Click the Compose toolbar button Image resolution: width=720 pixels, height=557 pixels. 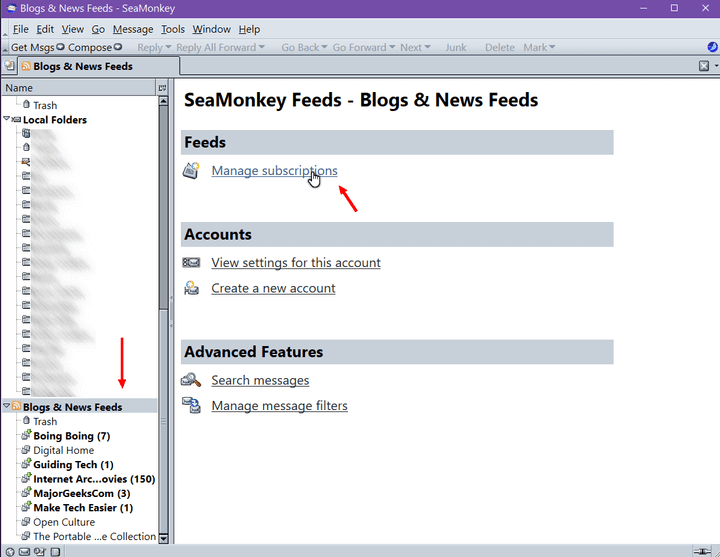pos(90,47)
